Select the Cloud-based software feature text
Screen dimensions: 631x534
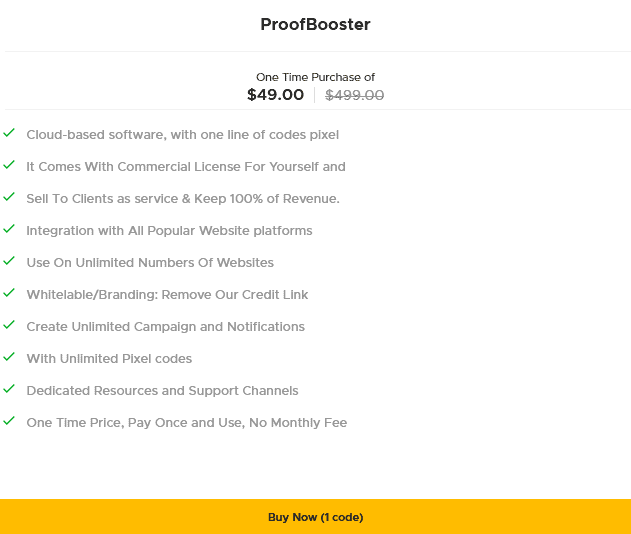(183, 134)
